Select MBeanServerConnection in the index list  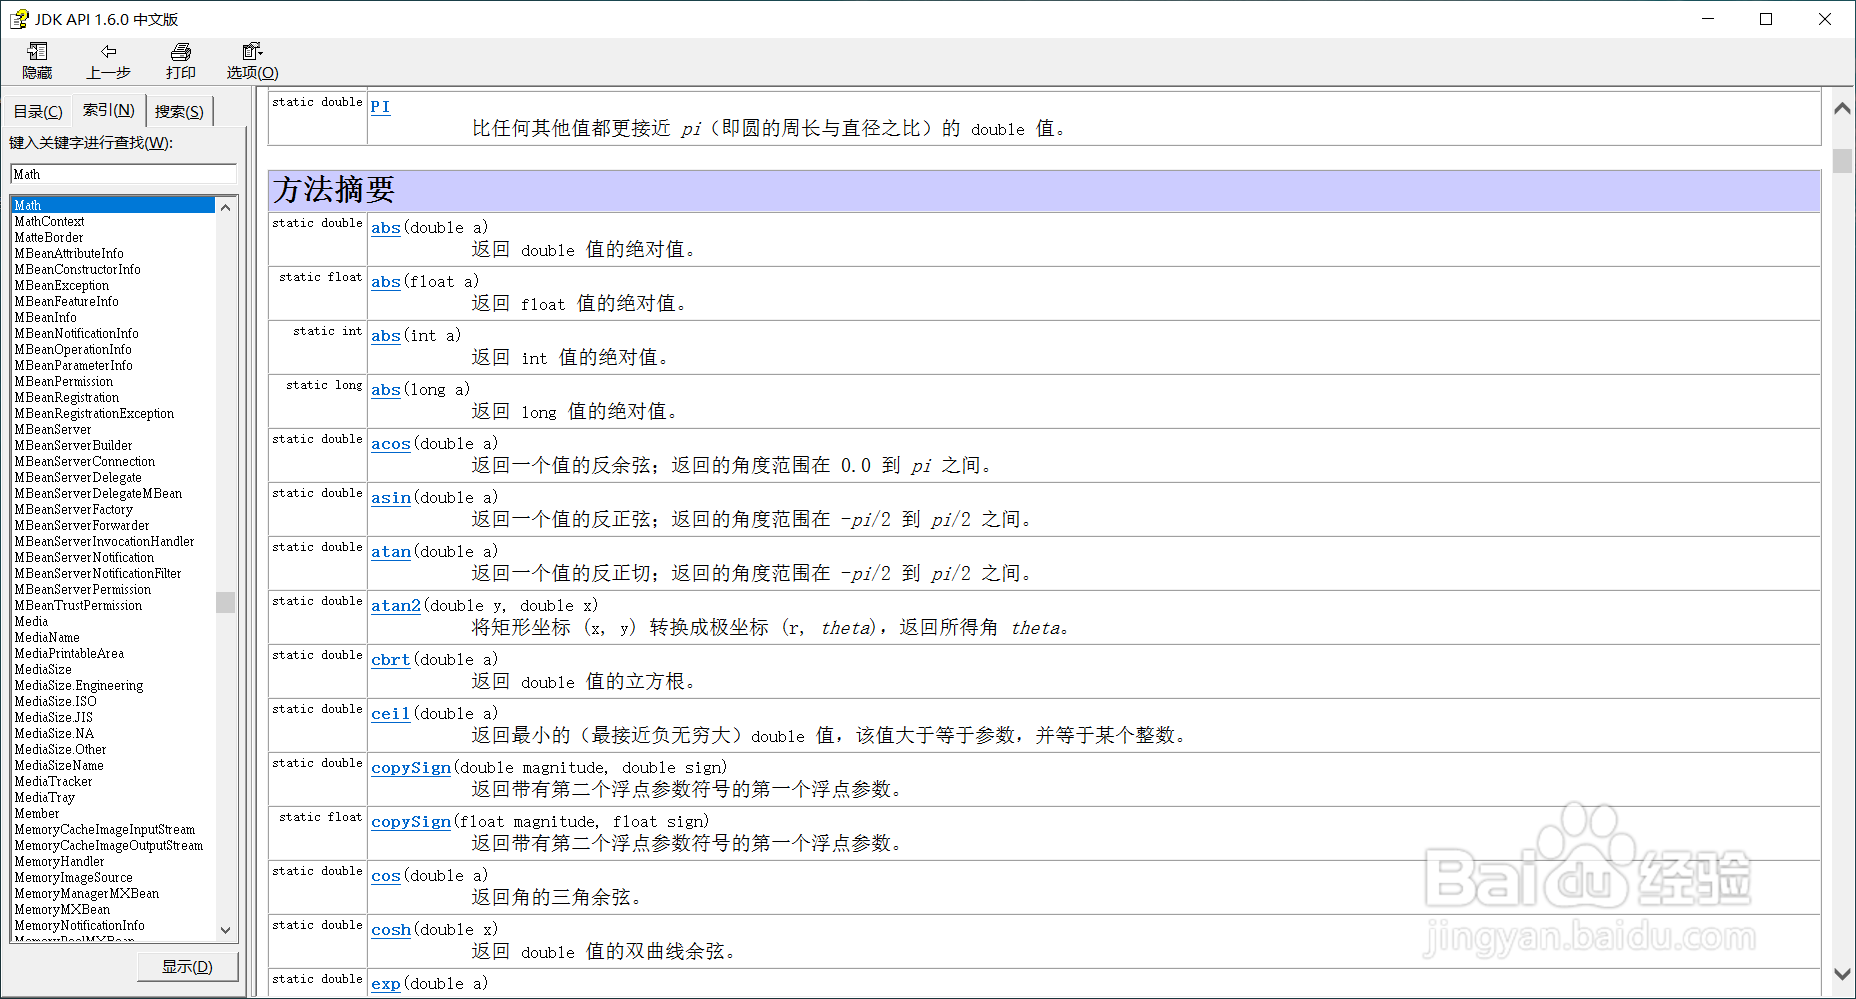(84, 461)
